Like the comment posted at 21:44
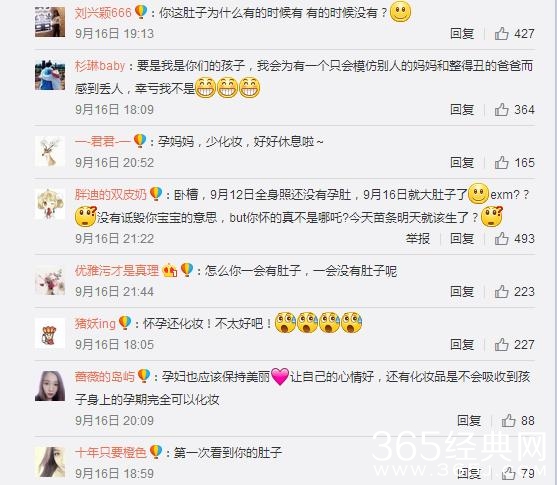This screenshot has width=557, height=485. coord(501,291)
